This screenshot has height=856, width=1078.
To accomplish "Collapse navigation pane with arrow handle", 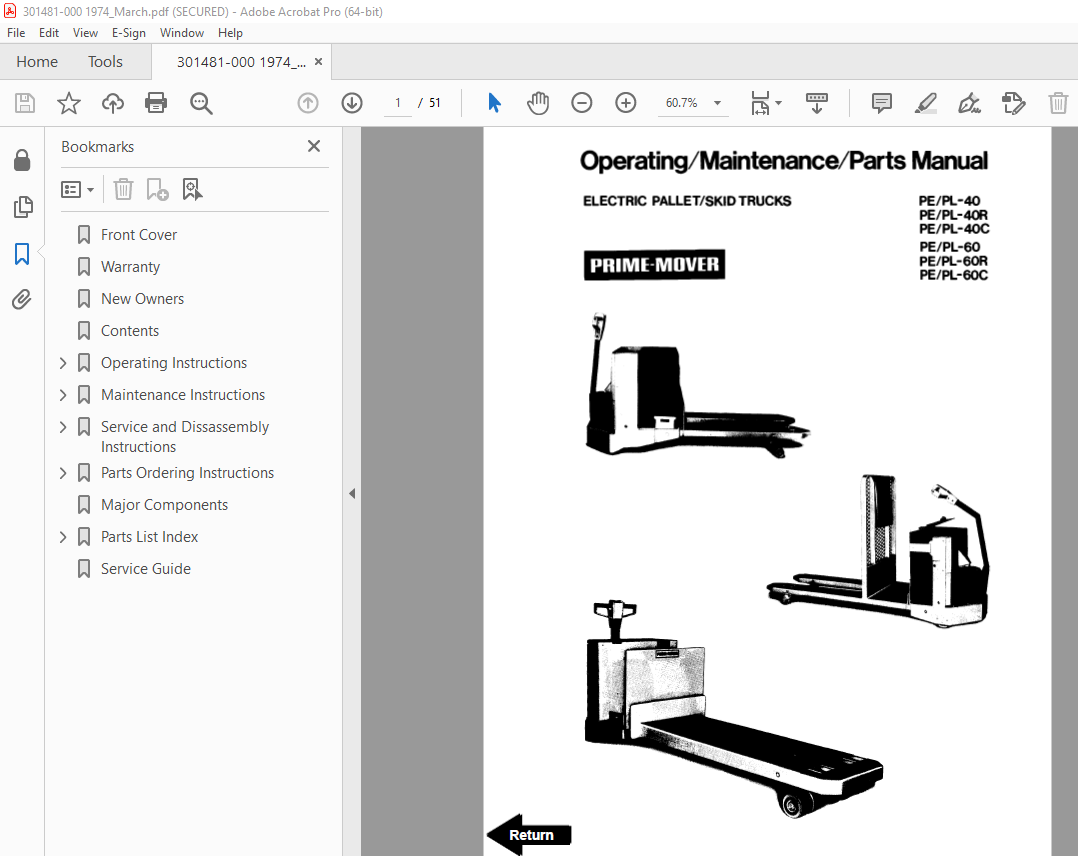I will (x=352, y=494).
